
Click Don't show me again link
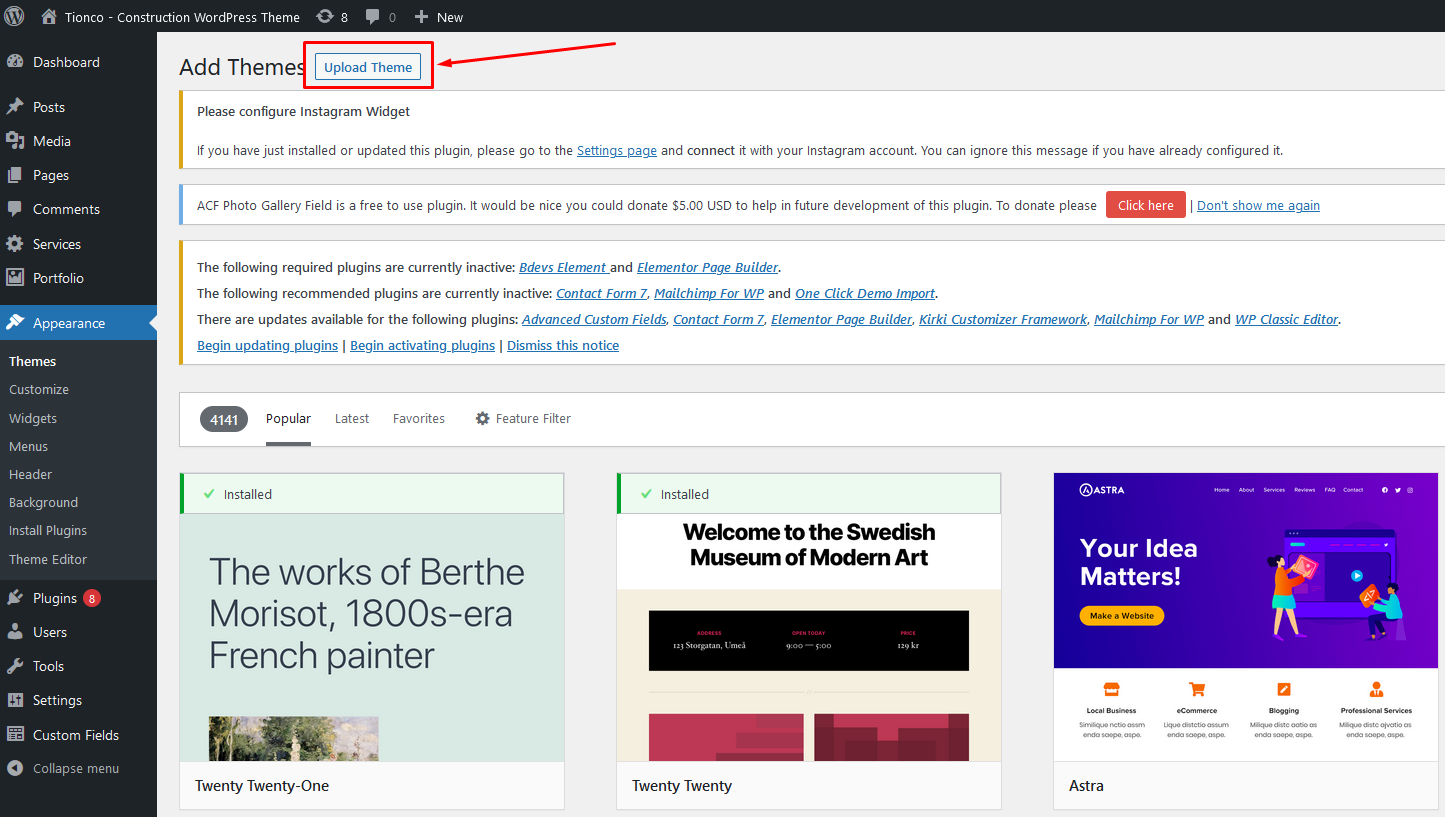(x=1258, y=205)
